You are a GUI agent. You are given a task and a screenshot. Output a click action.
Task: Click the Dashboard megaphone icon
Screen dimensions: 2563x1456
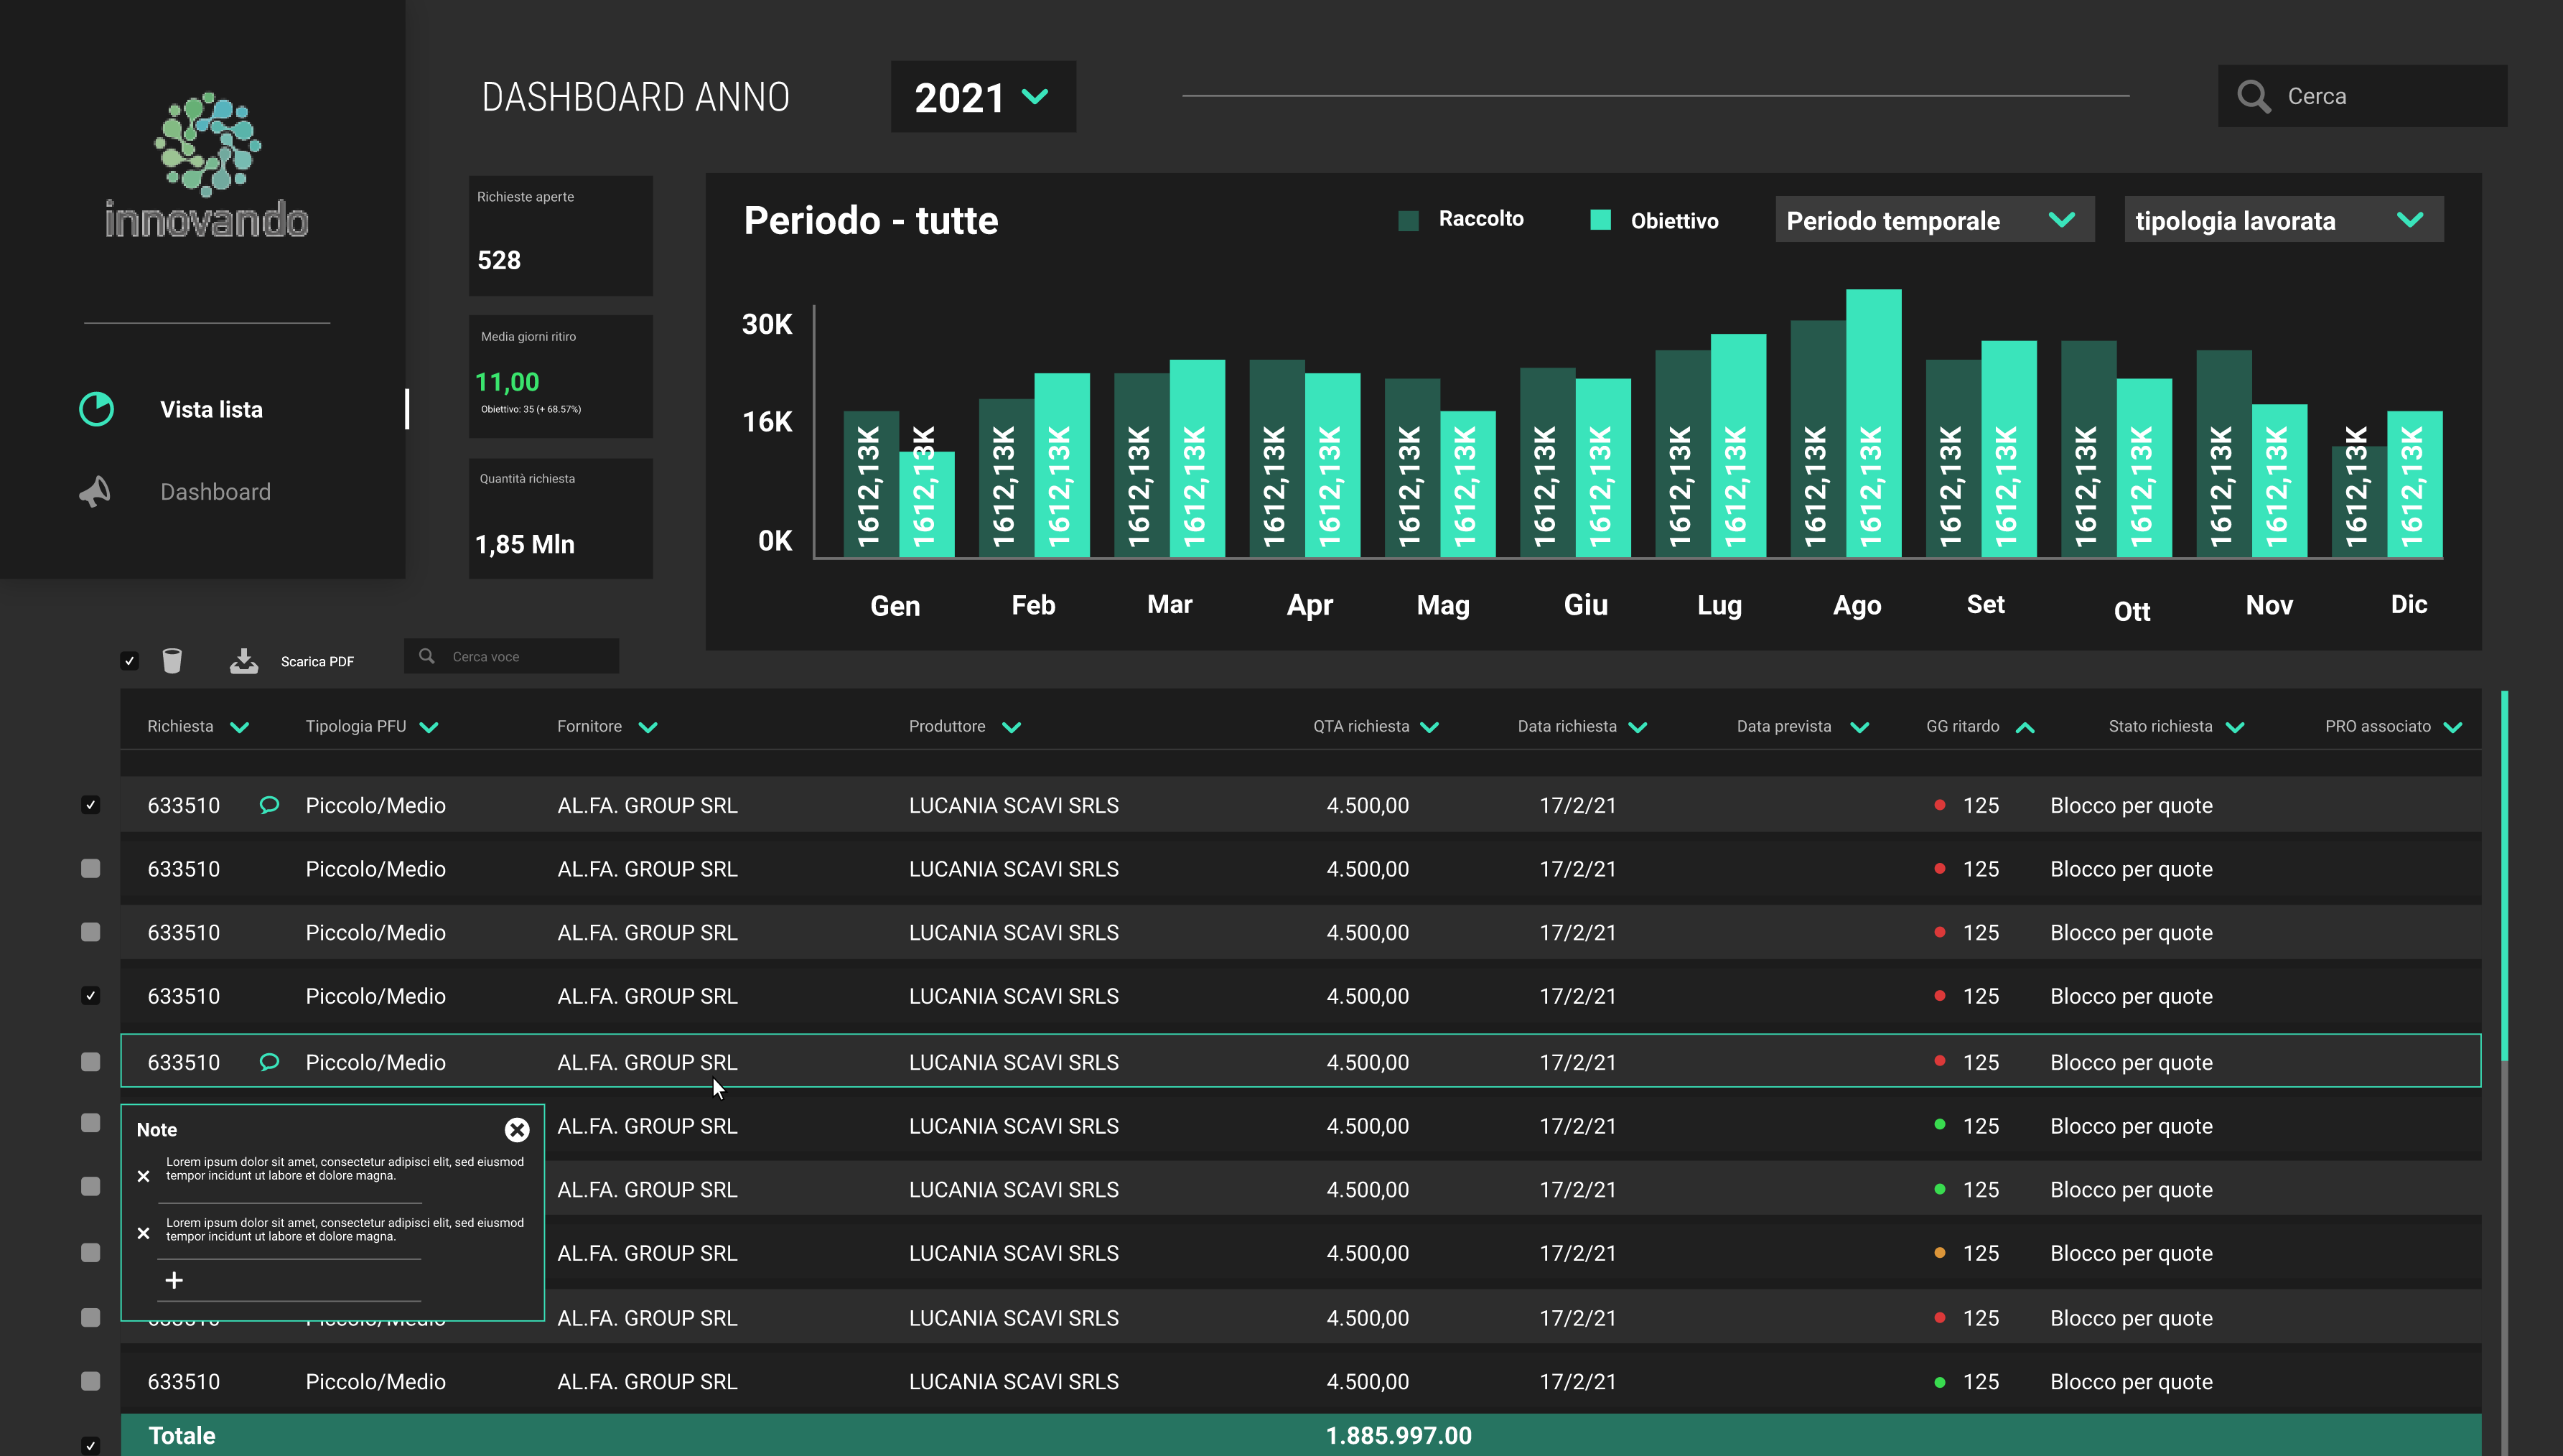click(95, 491)
